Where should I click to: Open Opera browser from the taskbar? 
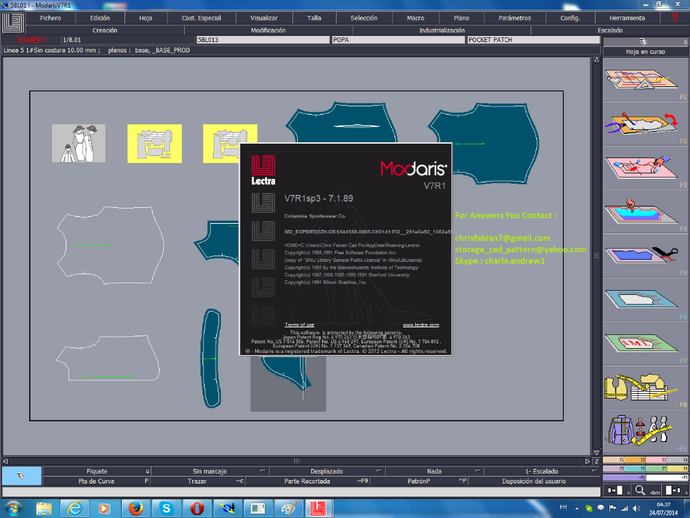[197, 509]
